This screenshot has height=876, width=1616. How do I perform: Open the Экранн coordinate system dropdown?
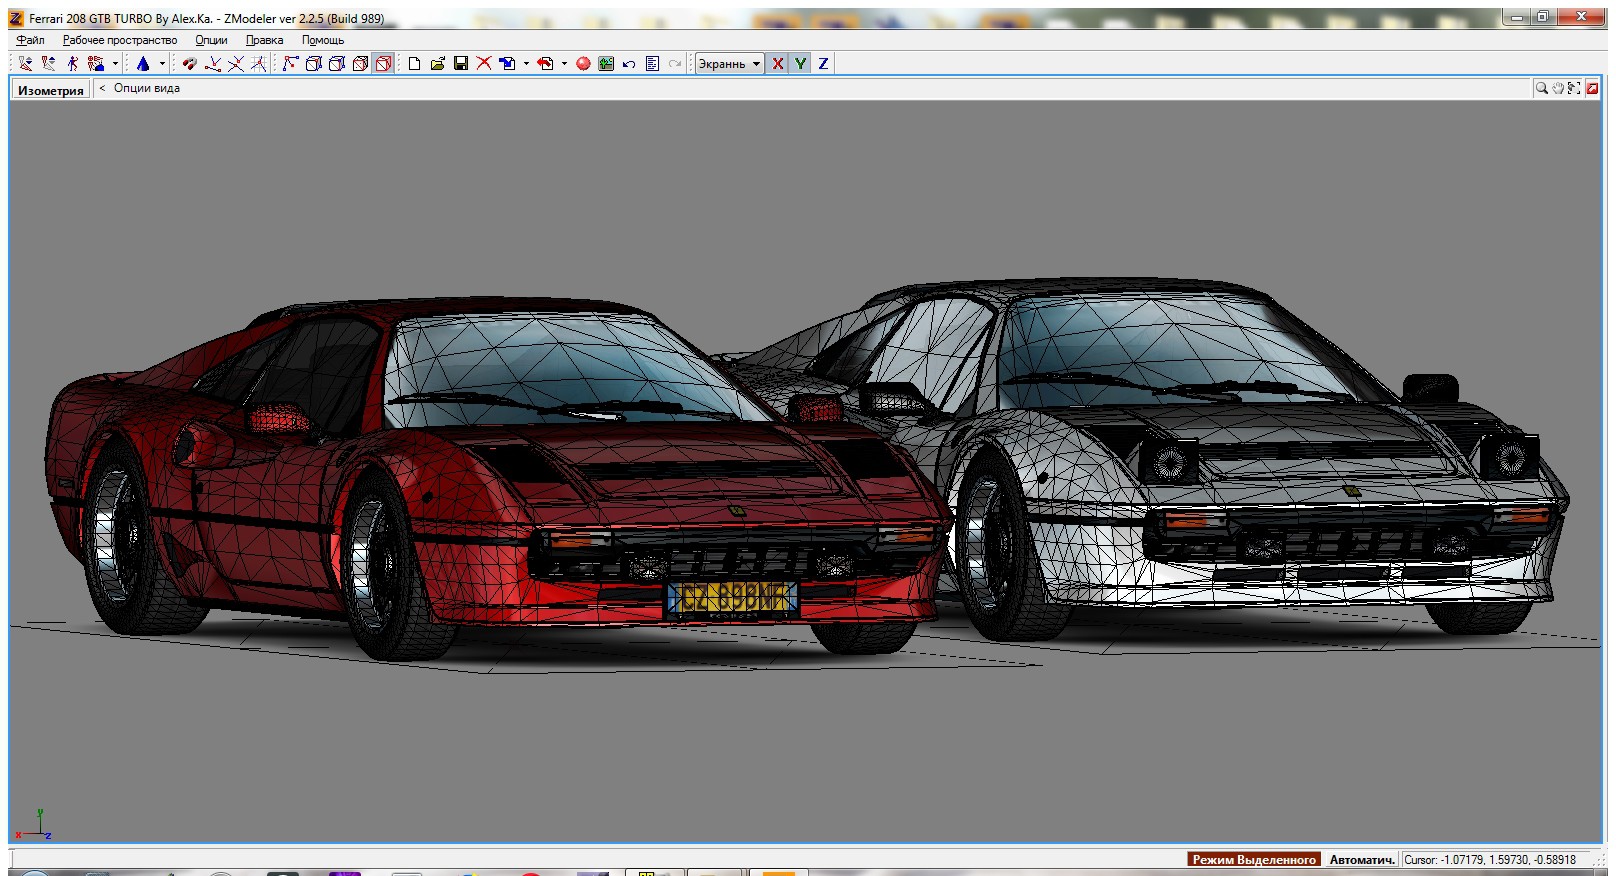[x=729, y=64]
